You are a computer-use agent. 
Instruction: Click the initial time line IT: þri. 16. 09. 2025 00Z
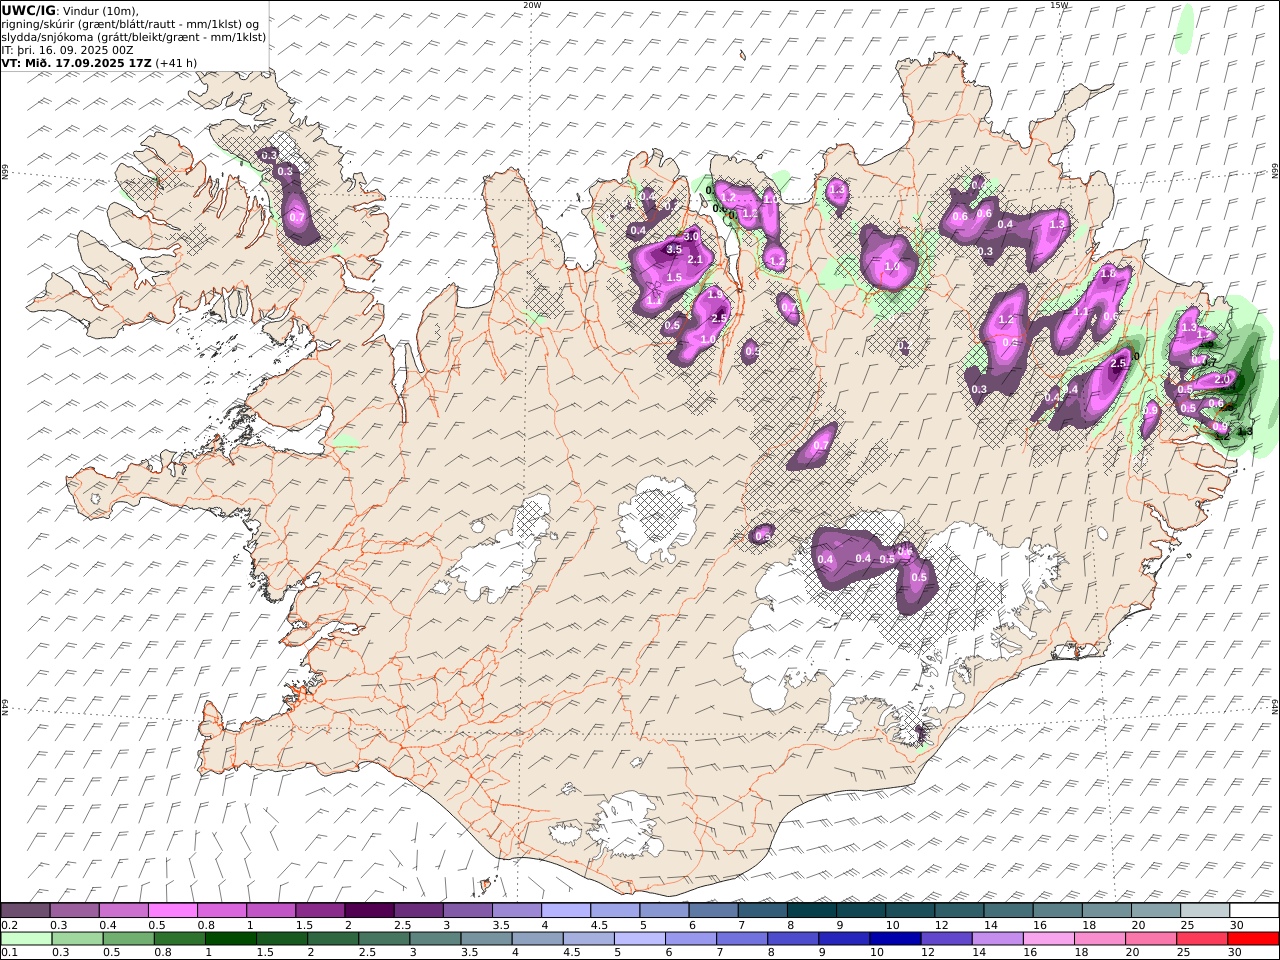(68, 49)
